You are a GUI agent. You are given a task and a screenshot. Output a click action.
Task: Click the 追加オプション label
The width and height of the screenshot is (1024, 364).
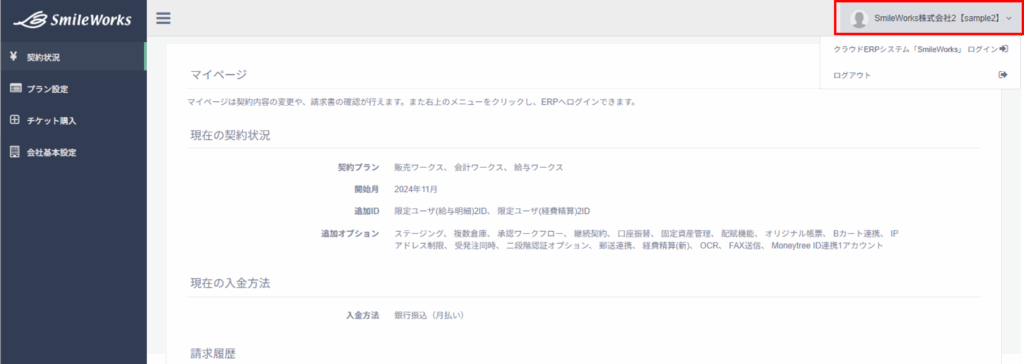[350, 233]
